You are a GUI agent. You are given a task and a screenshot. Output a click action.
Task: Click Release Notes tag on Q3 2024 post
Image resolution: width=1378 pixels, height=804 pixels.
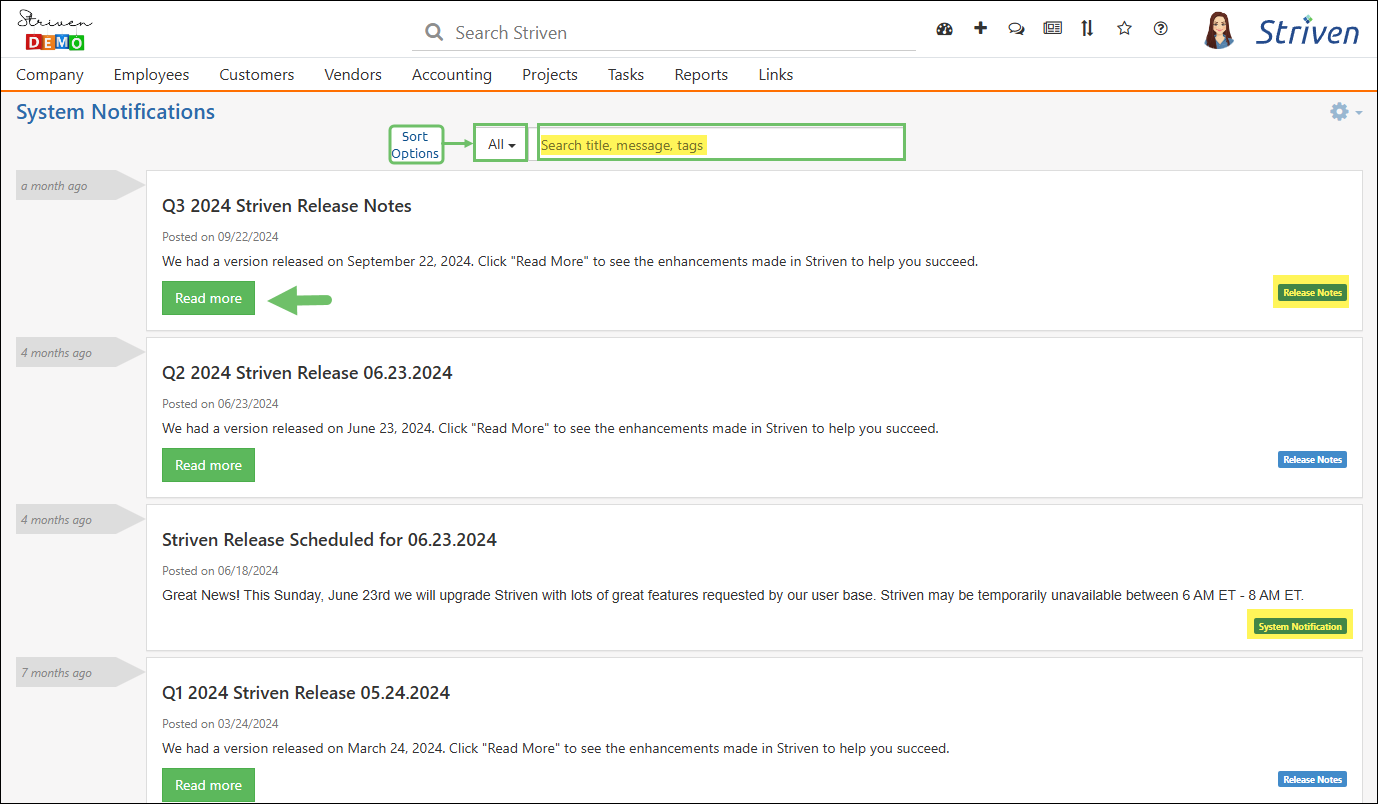point(1312,293)
